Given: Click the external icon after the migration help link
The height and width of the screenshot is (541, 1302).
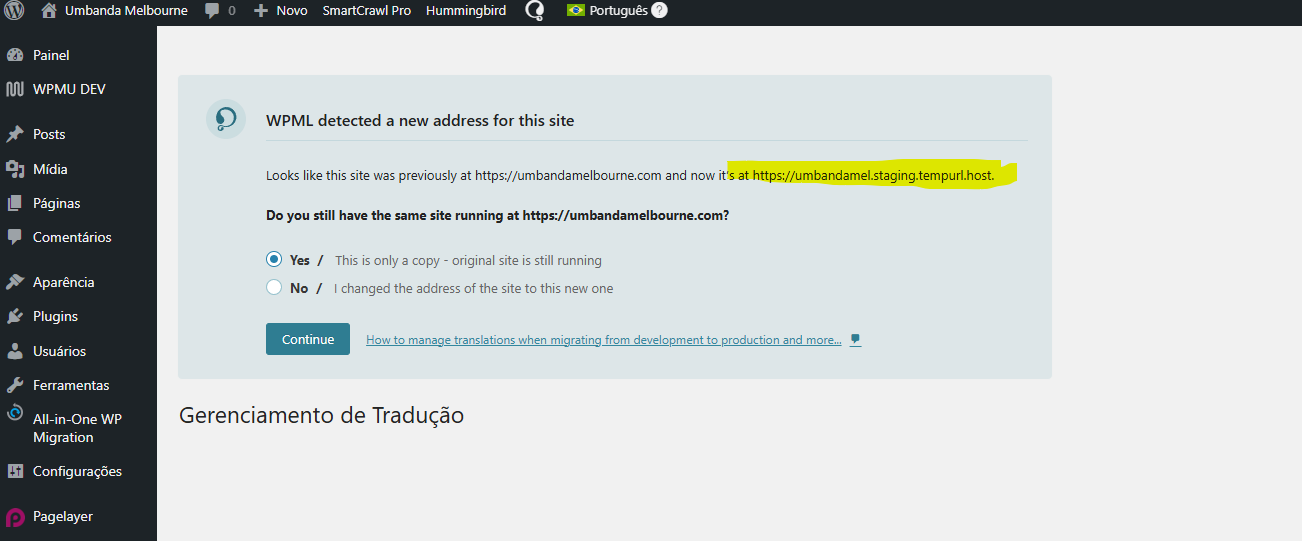Looking at the screenshot, I should [856, 340].
